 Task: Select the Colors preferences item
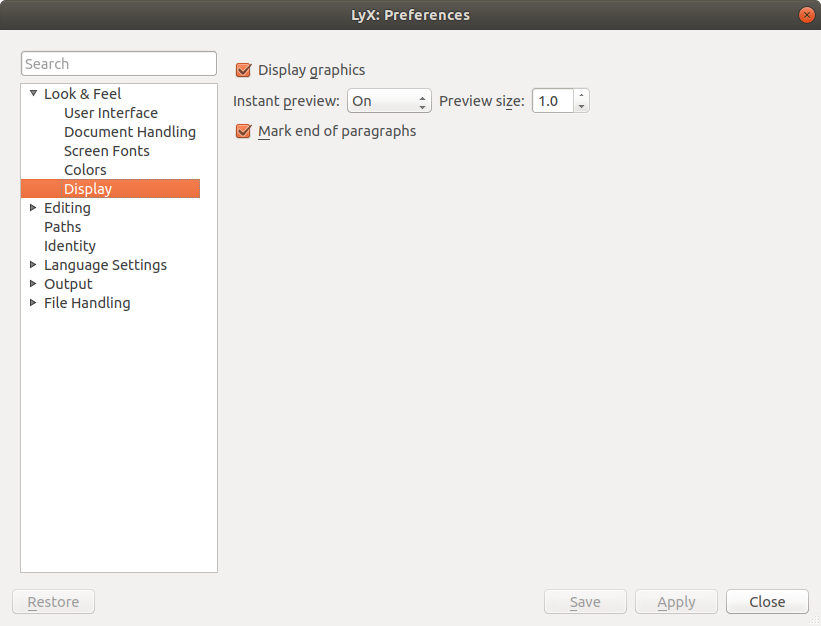click(x=85, y=170)
